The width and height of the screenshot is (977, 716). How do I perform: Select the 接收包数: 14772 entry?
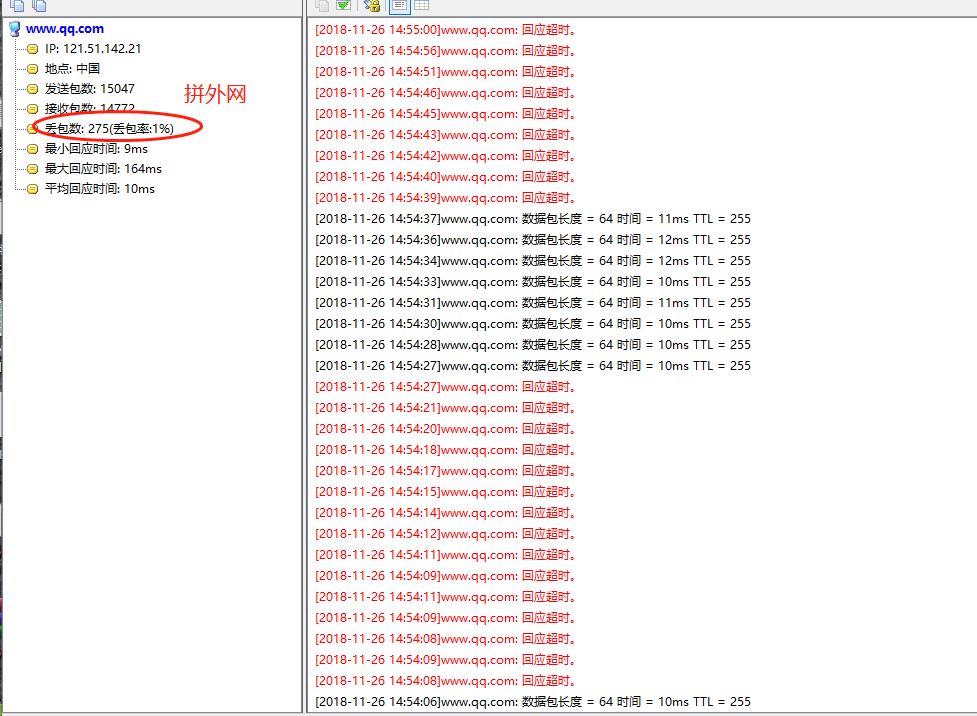[90, 108]
